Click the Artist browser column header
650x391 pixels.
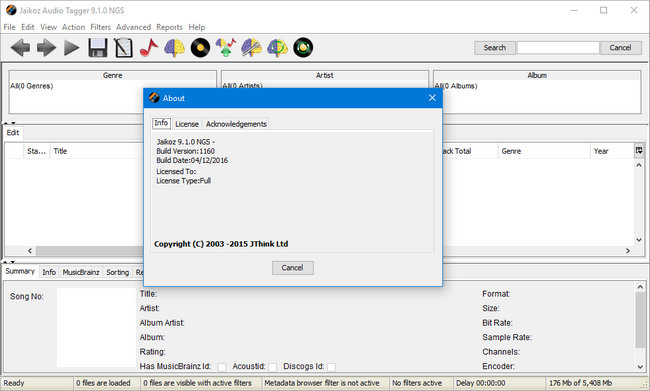325,75
